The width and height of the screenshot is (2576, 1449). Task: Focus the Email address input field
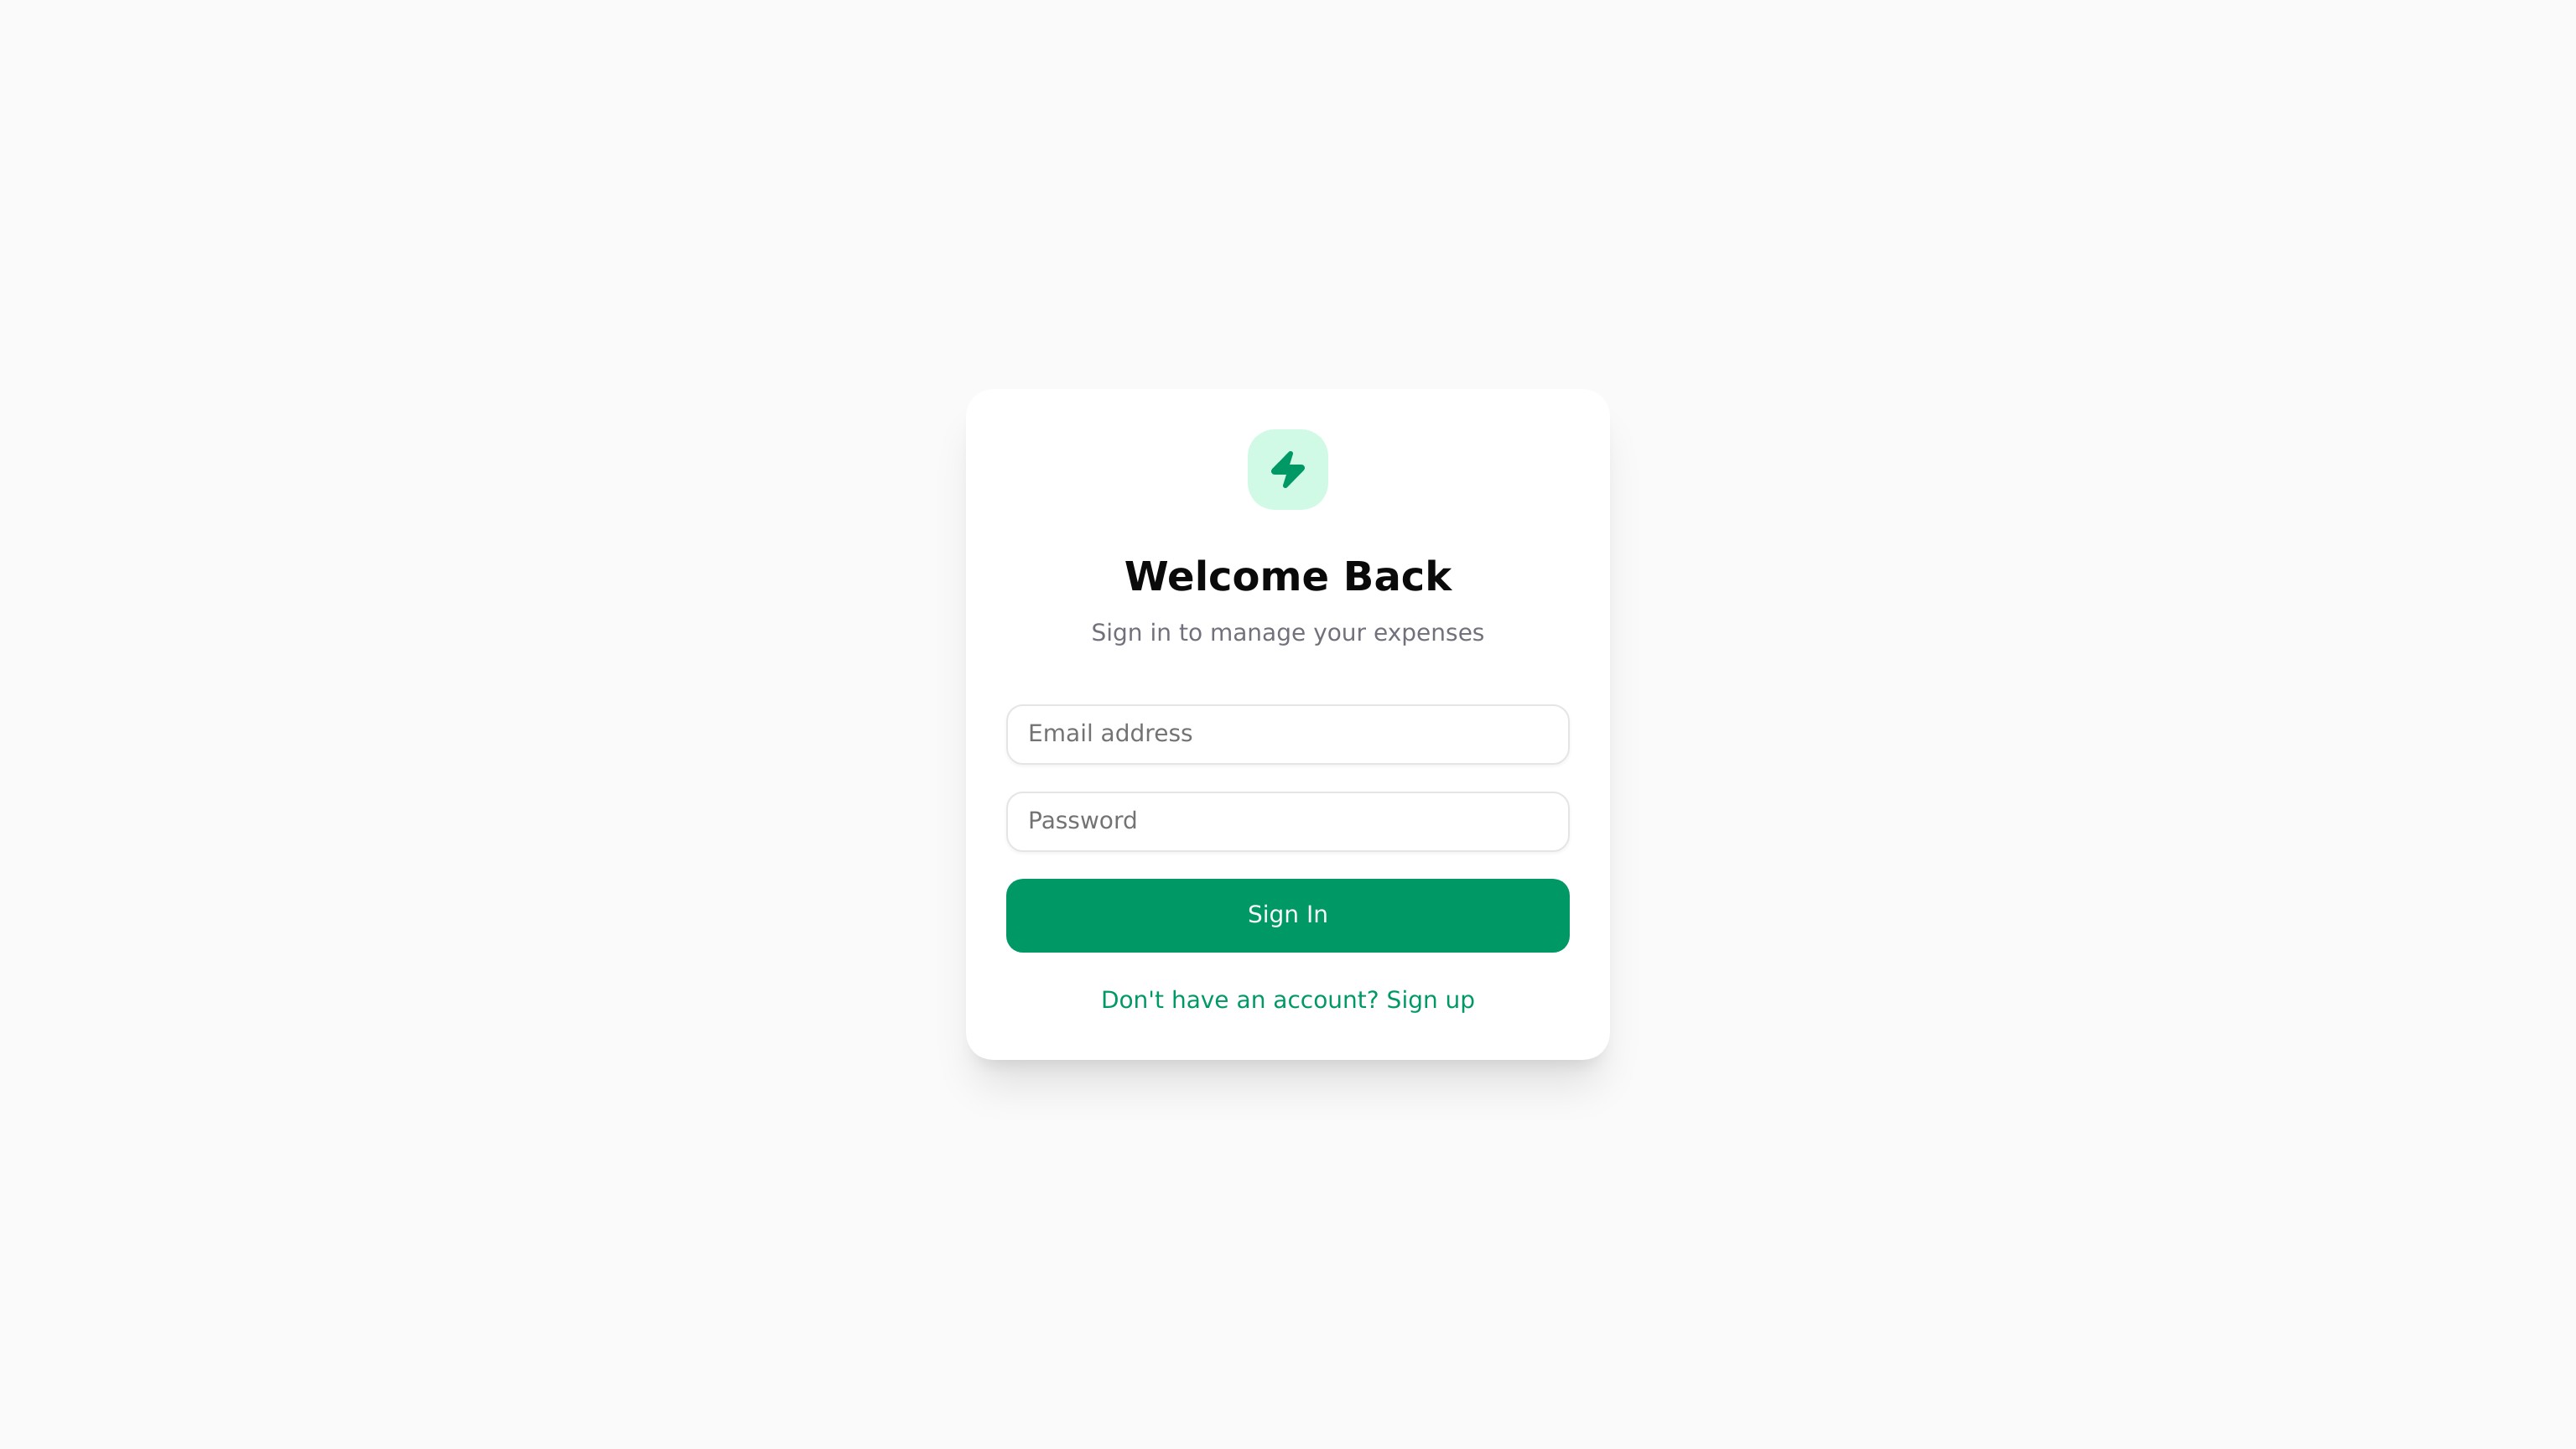click(1287, 734)
